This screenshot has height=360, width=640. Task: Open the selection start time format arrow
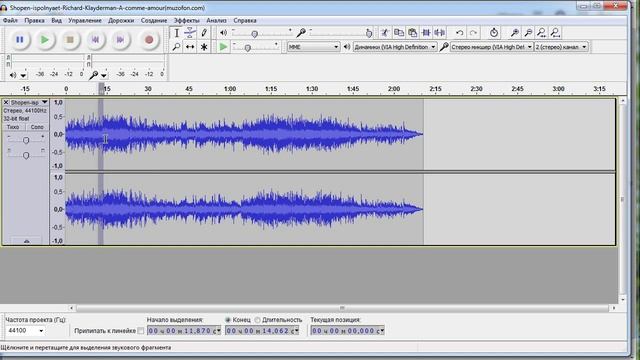click(218, 331)
